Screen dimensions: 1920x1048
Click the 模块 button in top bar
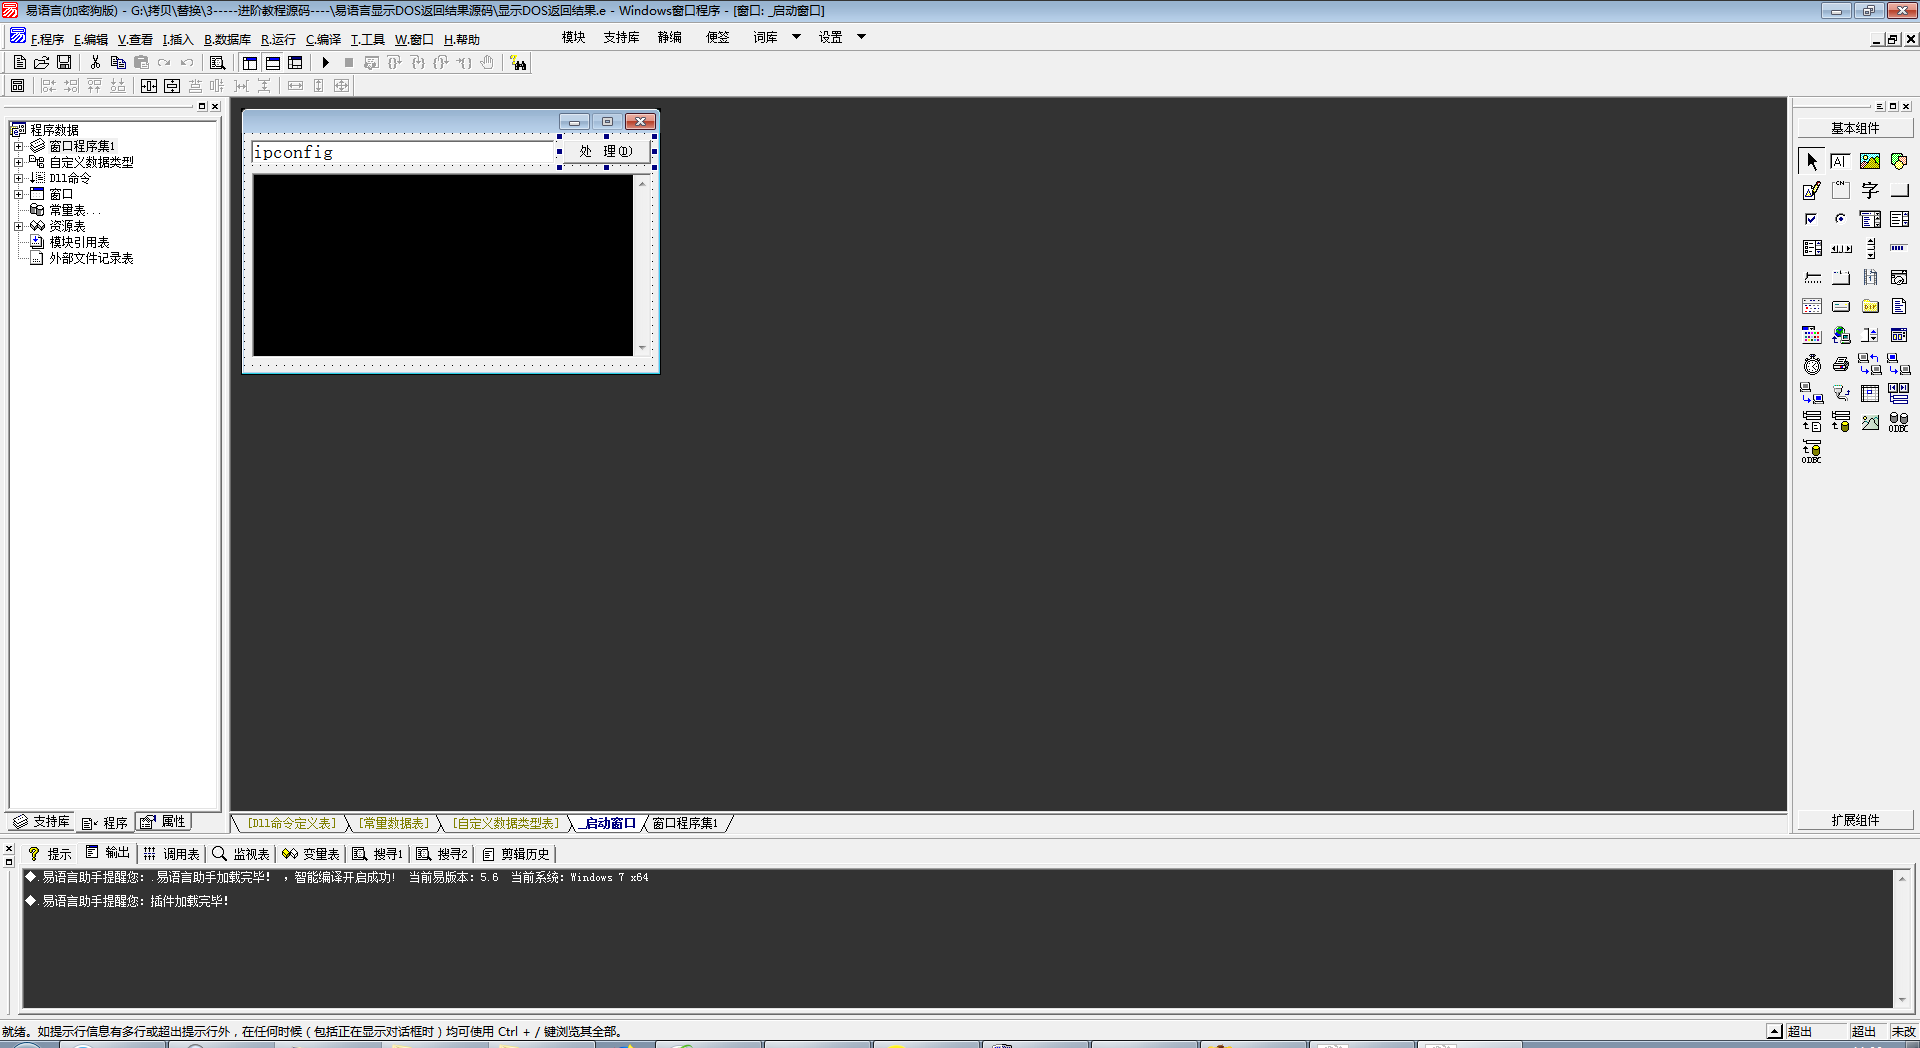(x=573, y=37)
